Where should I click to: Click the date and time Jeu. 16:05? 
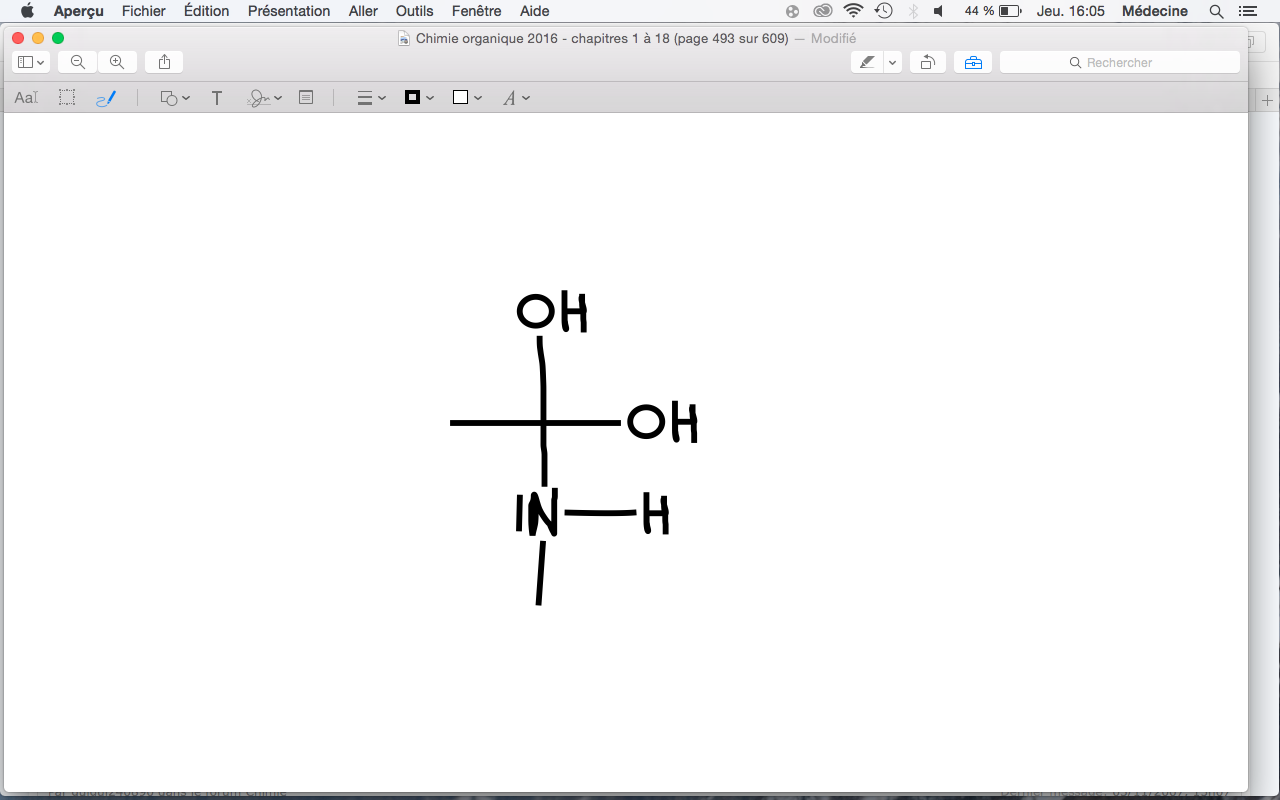1071,11
